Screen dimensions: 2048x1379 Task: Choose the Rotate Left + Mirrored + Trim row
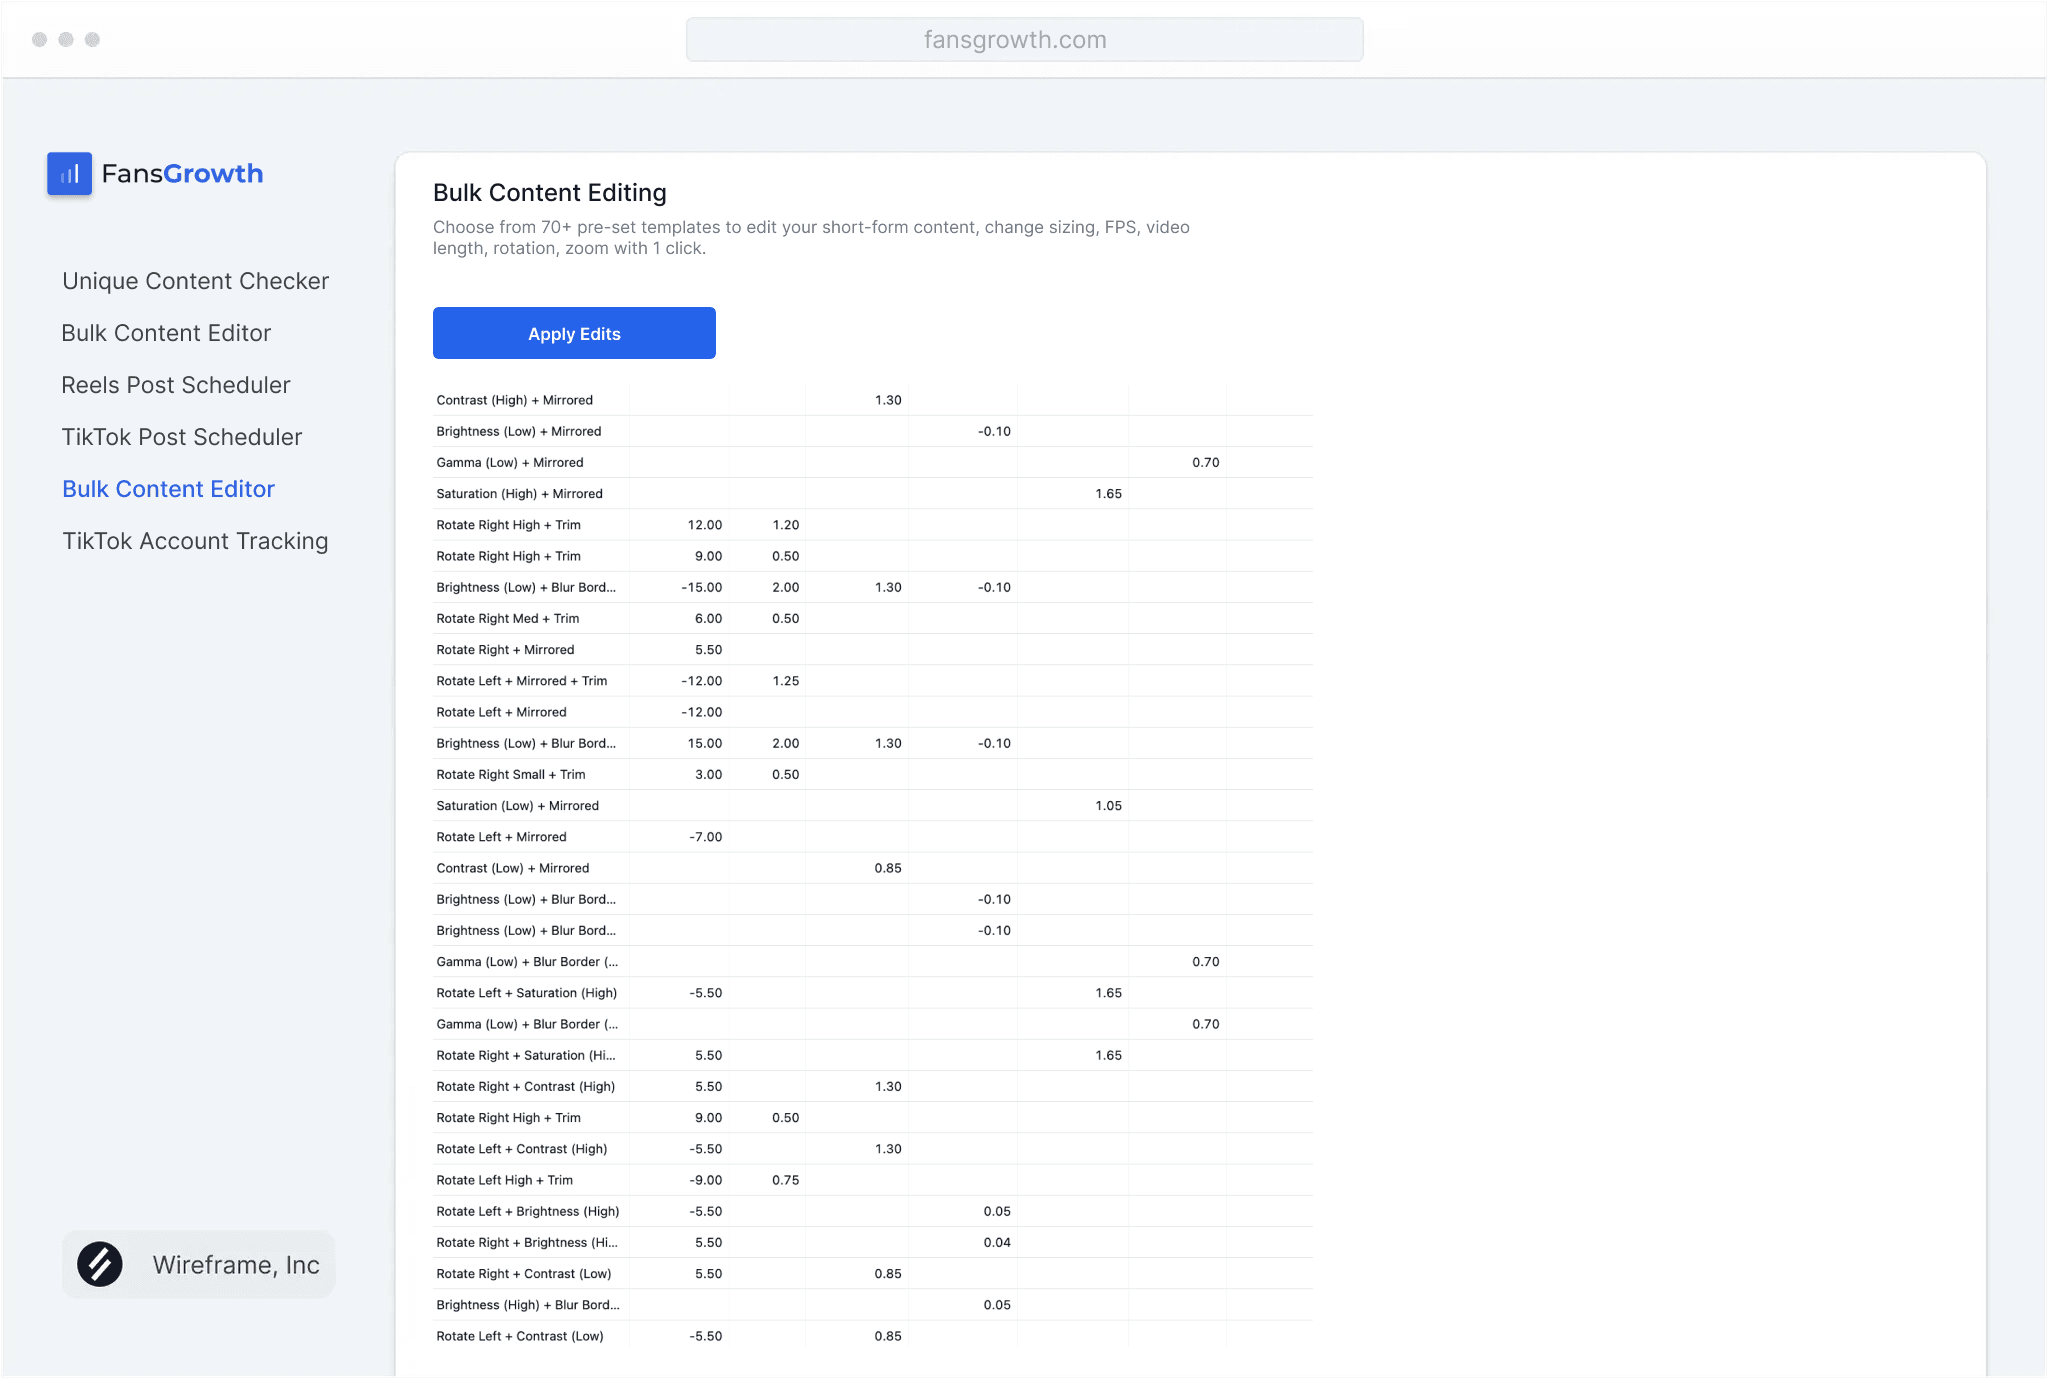tap(522, 681)
